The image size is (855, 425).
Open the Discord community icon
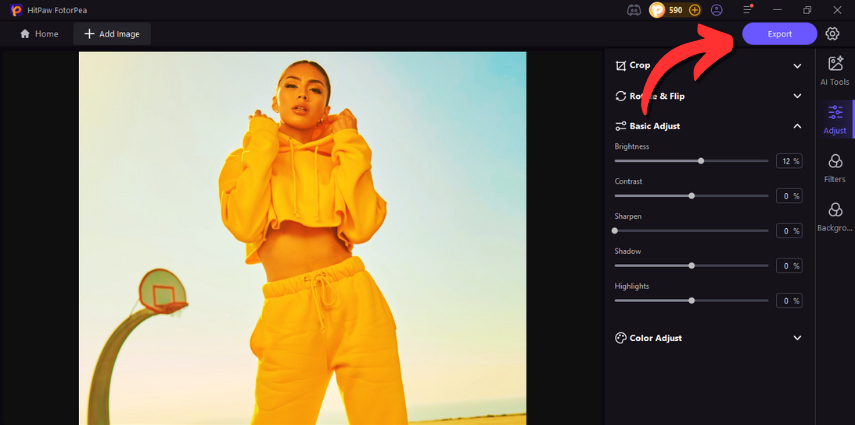(632, 10)
